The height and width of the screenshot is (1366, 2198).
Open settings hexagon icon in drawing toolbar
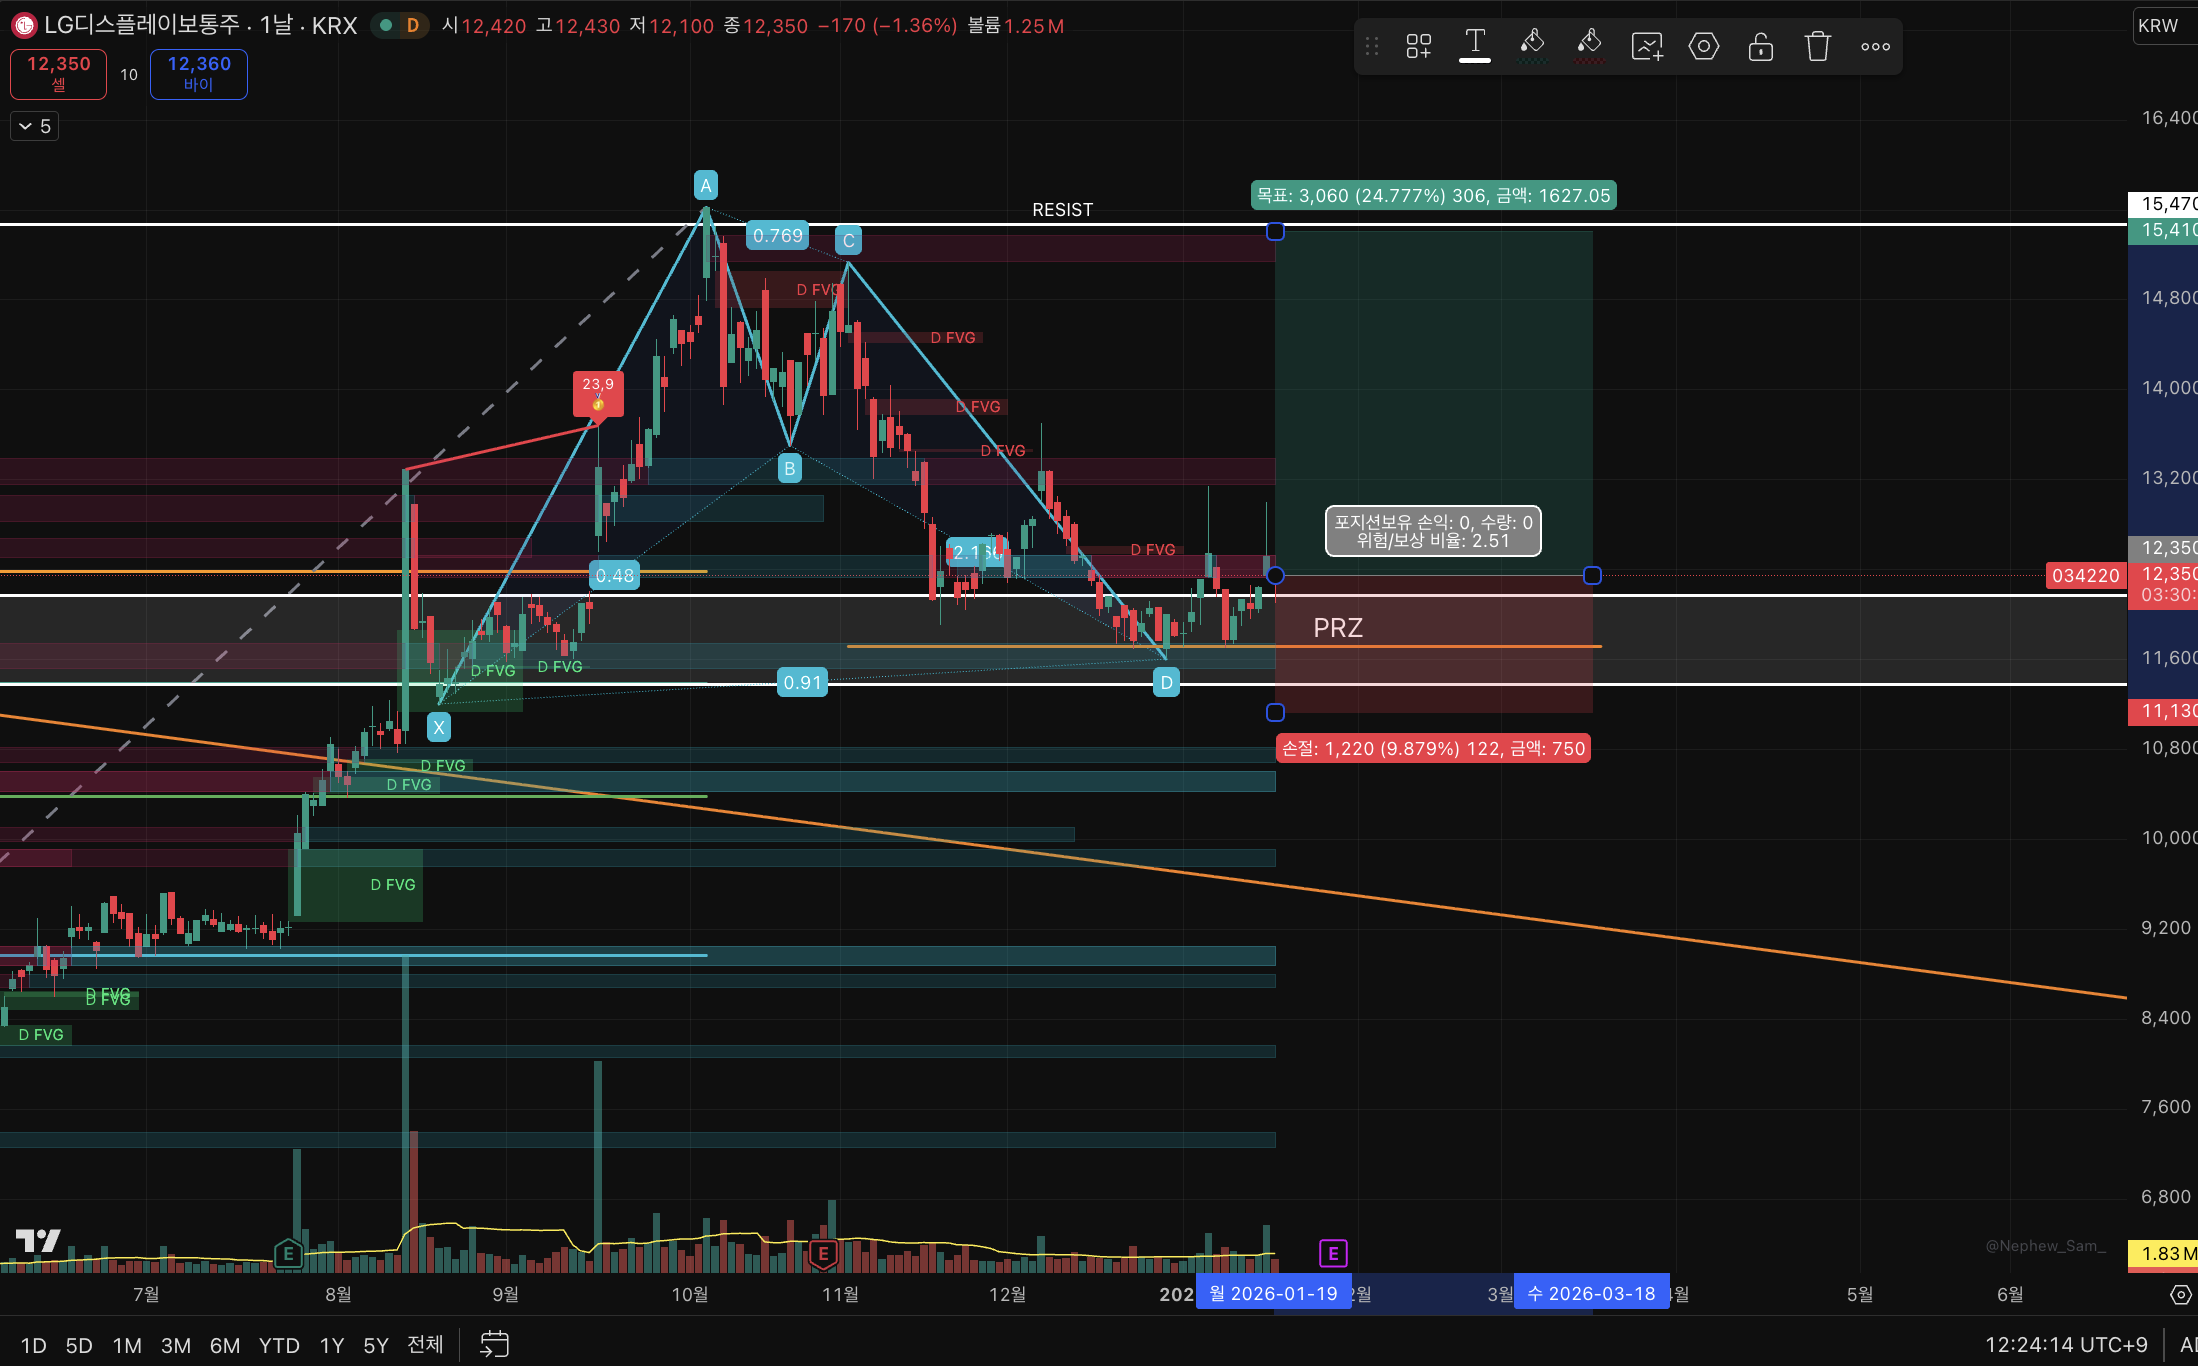coord(1704,46)
